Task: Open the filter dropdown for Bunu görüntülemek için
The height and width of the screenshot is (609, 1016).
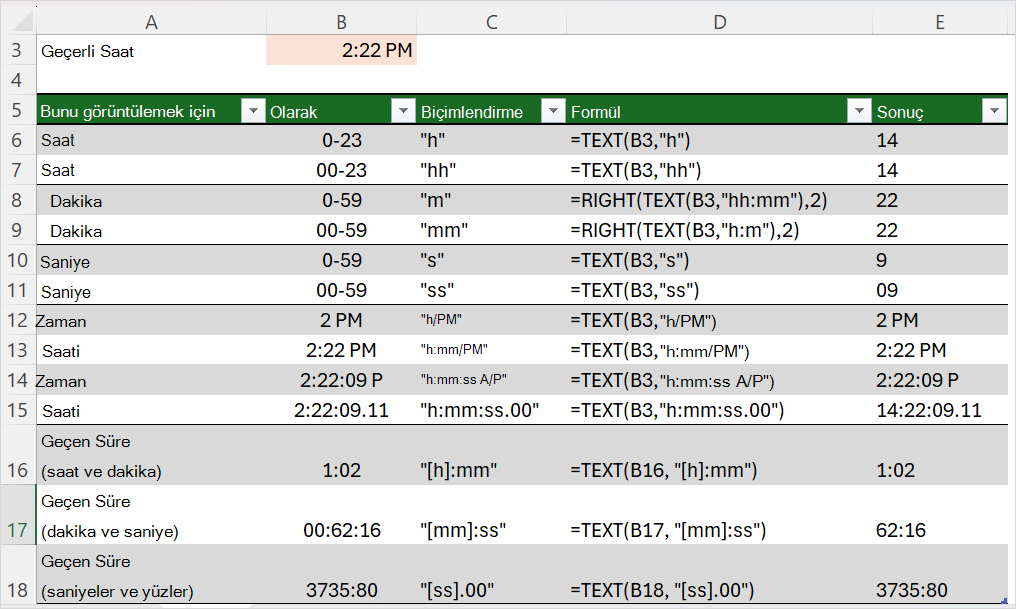Action: (253, 111)
